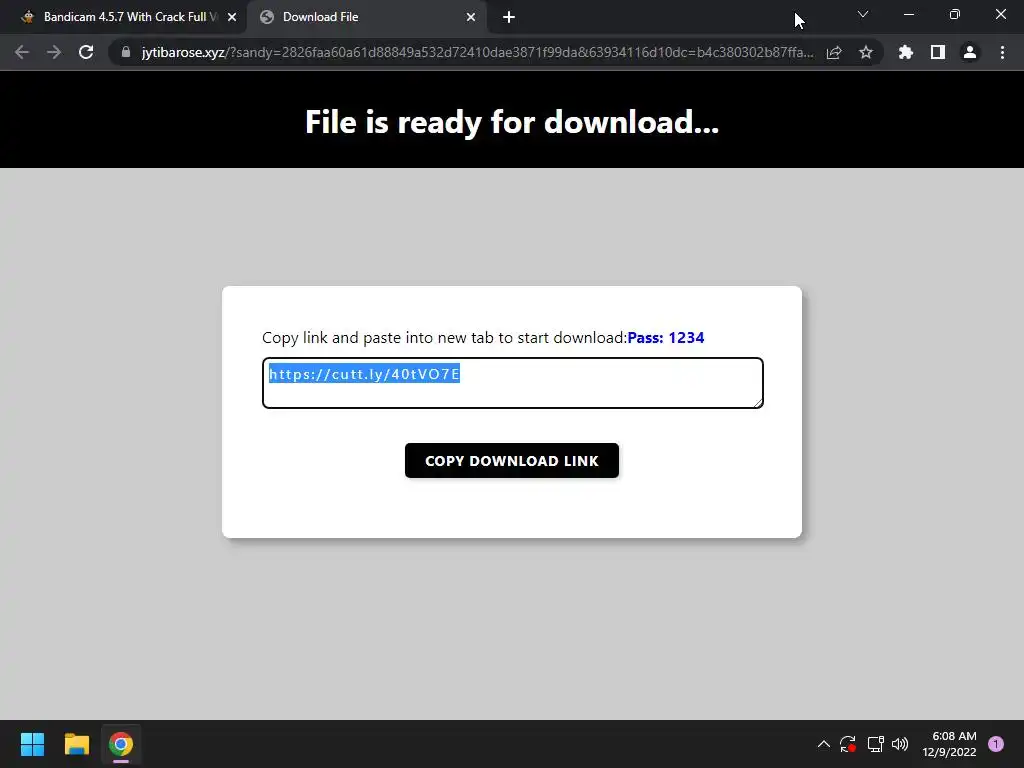Reload the current page
Screen dimensions: 1024x768
(x=86, y=52)
